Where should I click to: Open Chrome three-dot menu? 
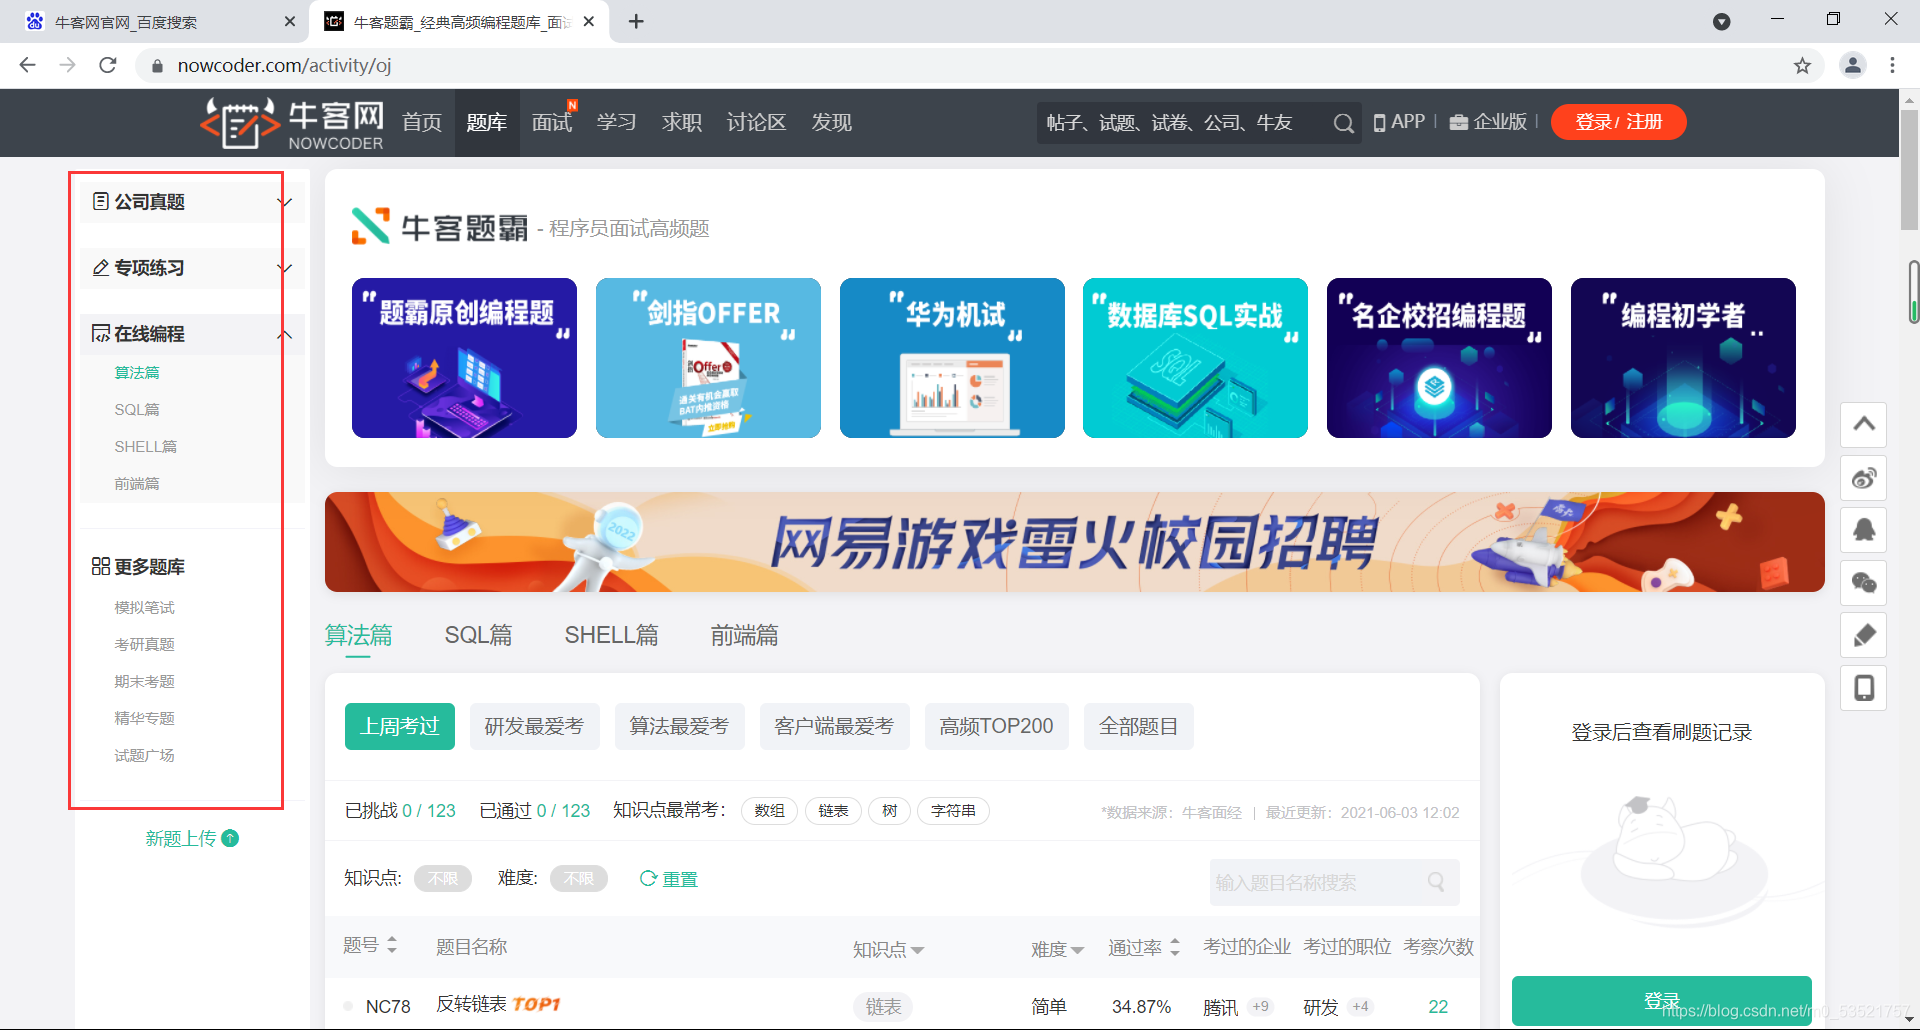tap(1892, 66)
